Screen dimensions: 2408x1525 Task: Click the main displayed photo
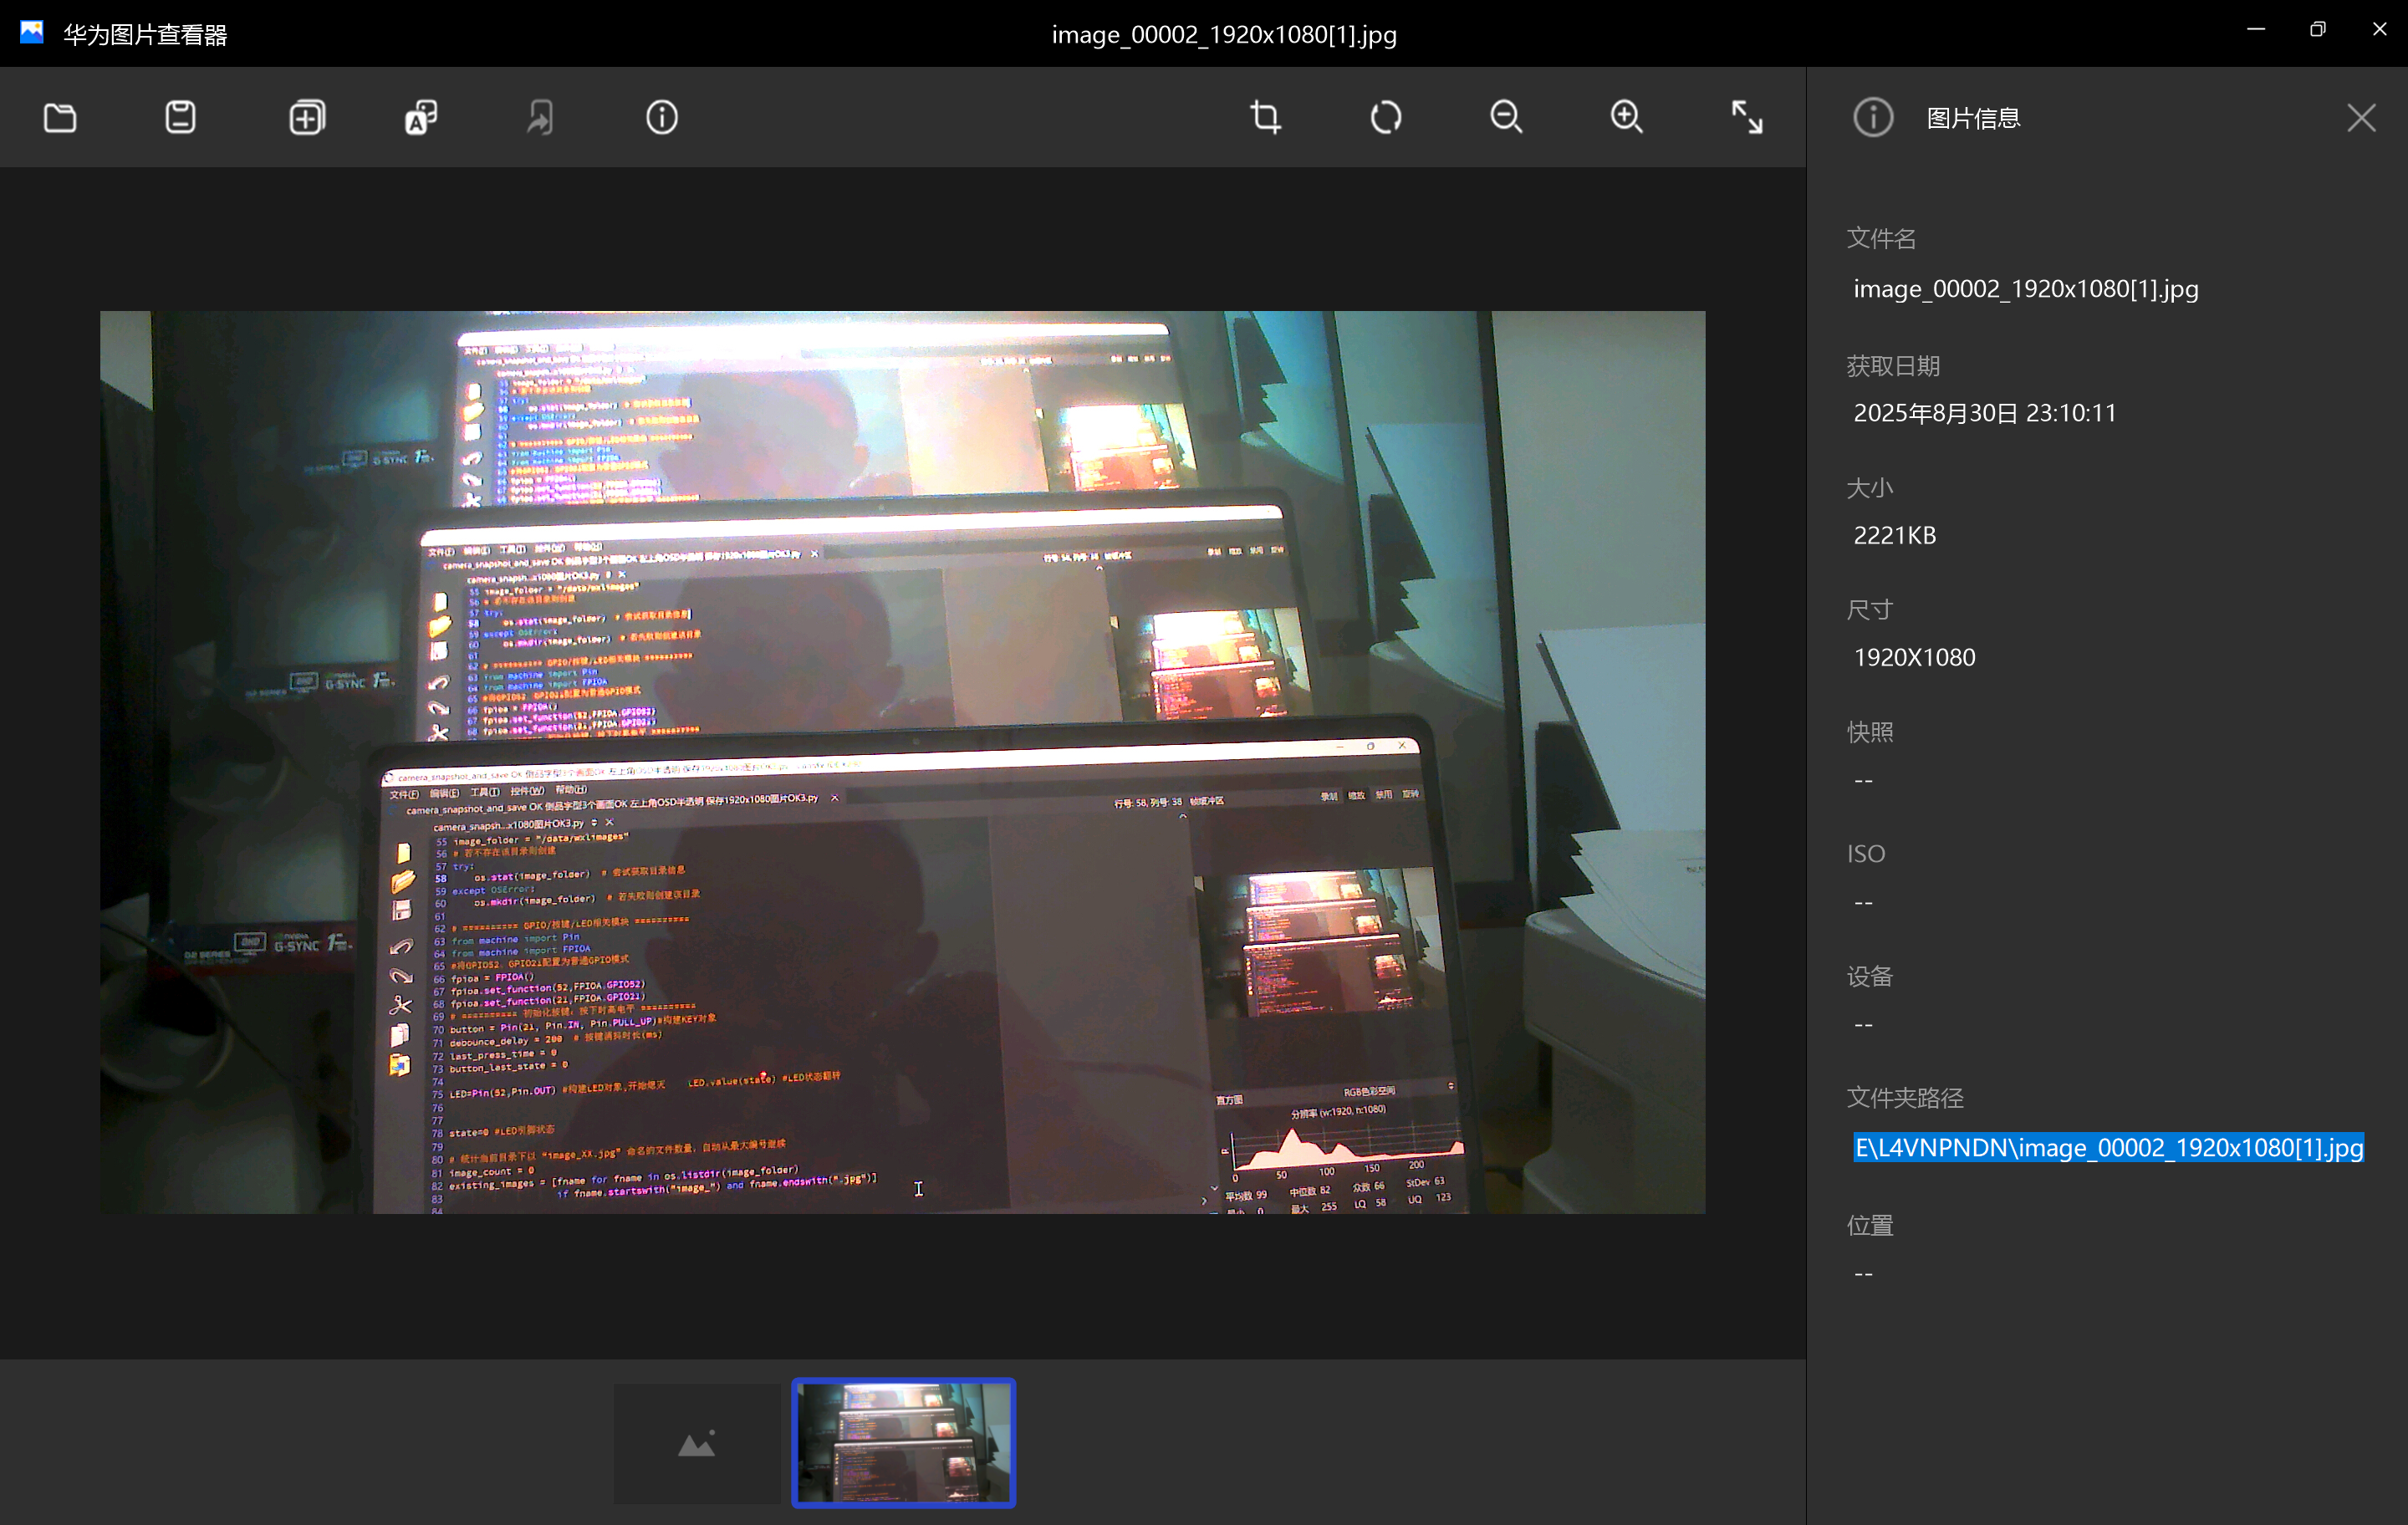902,762
